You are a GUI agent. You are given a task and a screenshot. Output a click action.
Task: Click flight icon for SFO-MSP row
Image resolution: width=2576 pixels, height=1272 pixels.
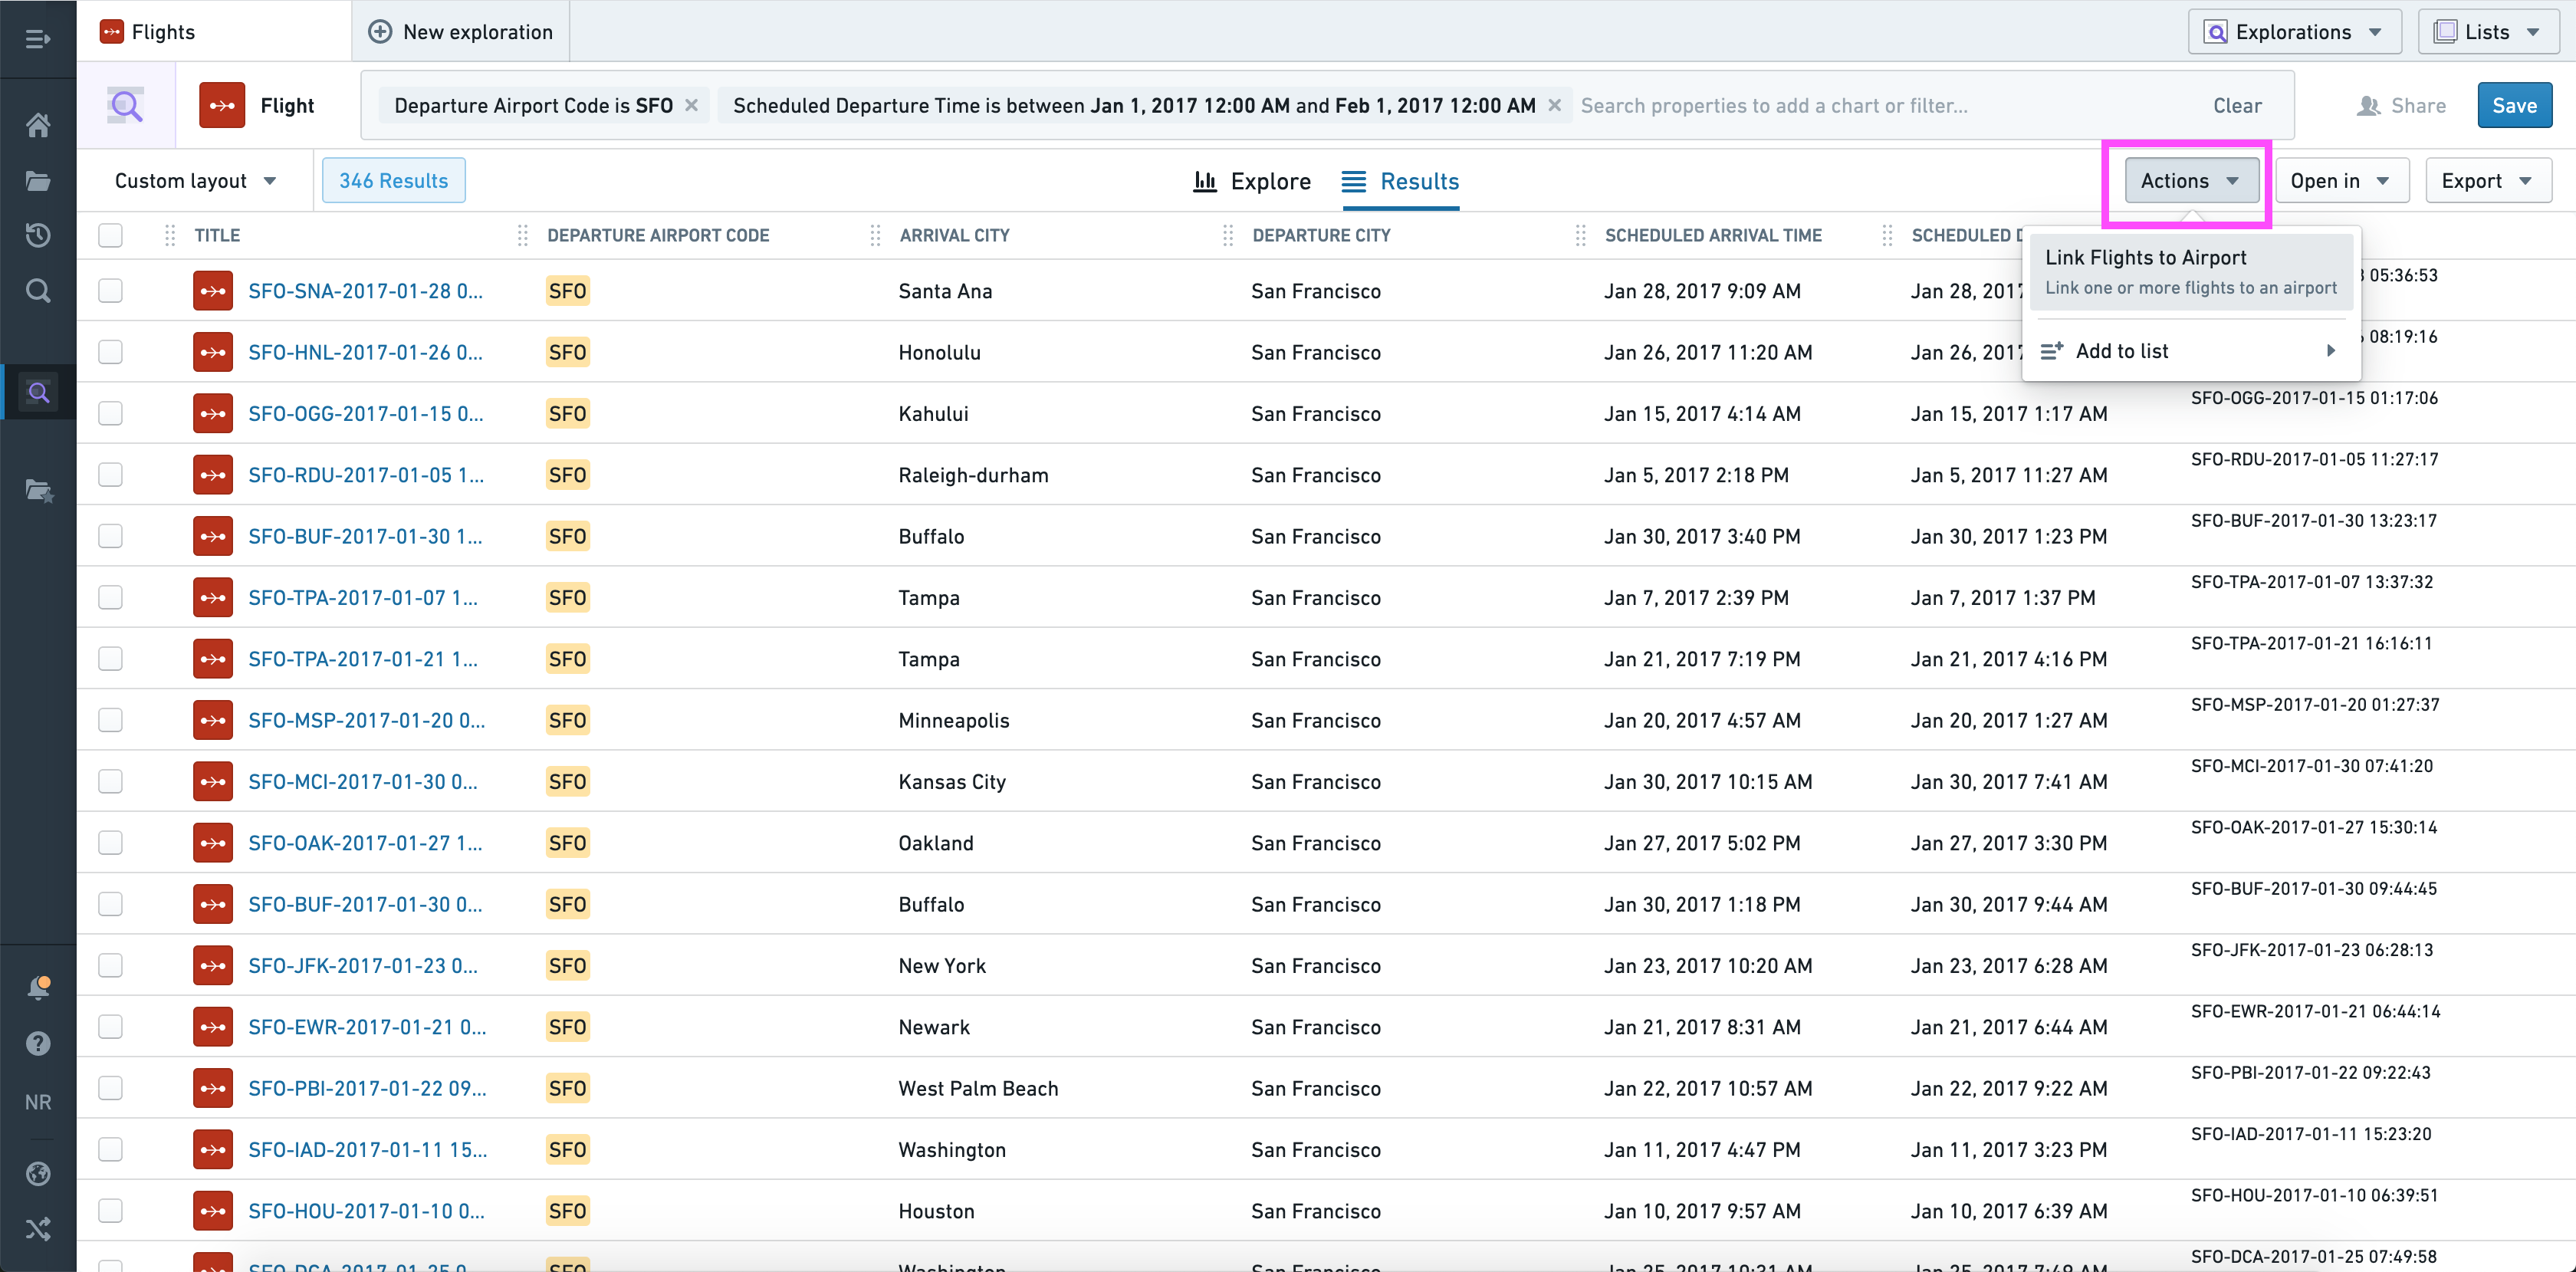point(213,720)
